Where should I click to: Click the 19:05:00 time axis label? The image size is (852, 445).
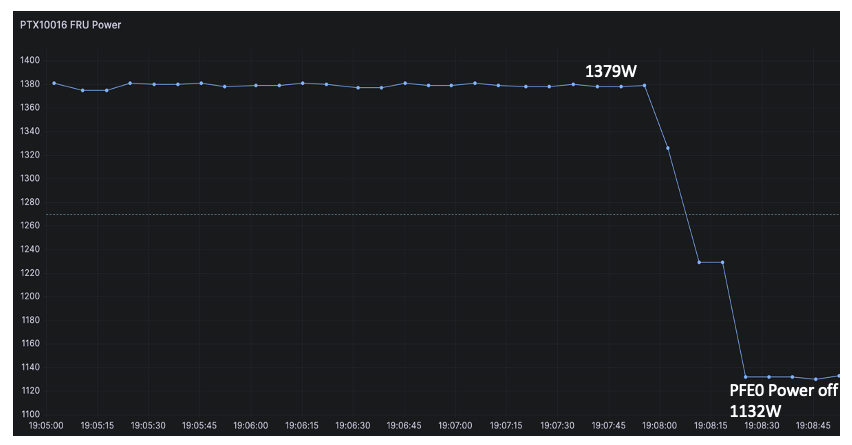coord(46,425)
